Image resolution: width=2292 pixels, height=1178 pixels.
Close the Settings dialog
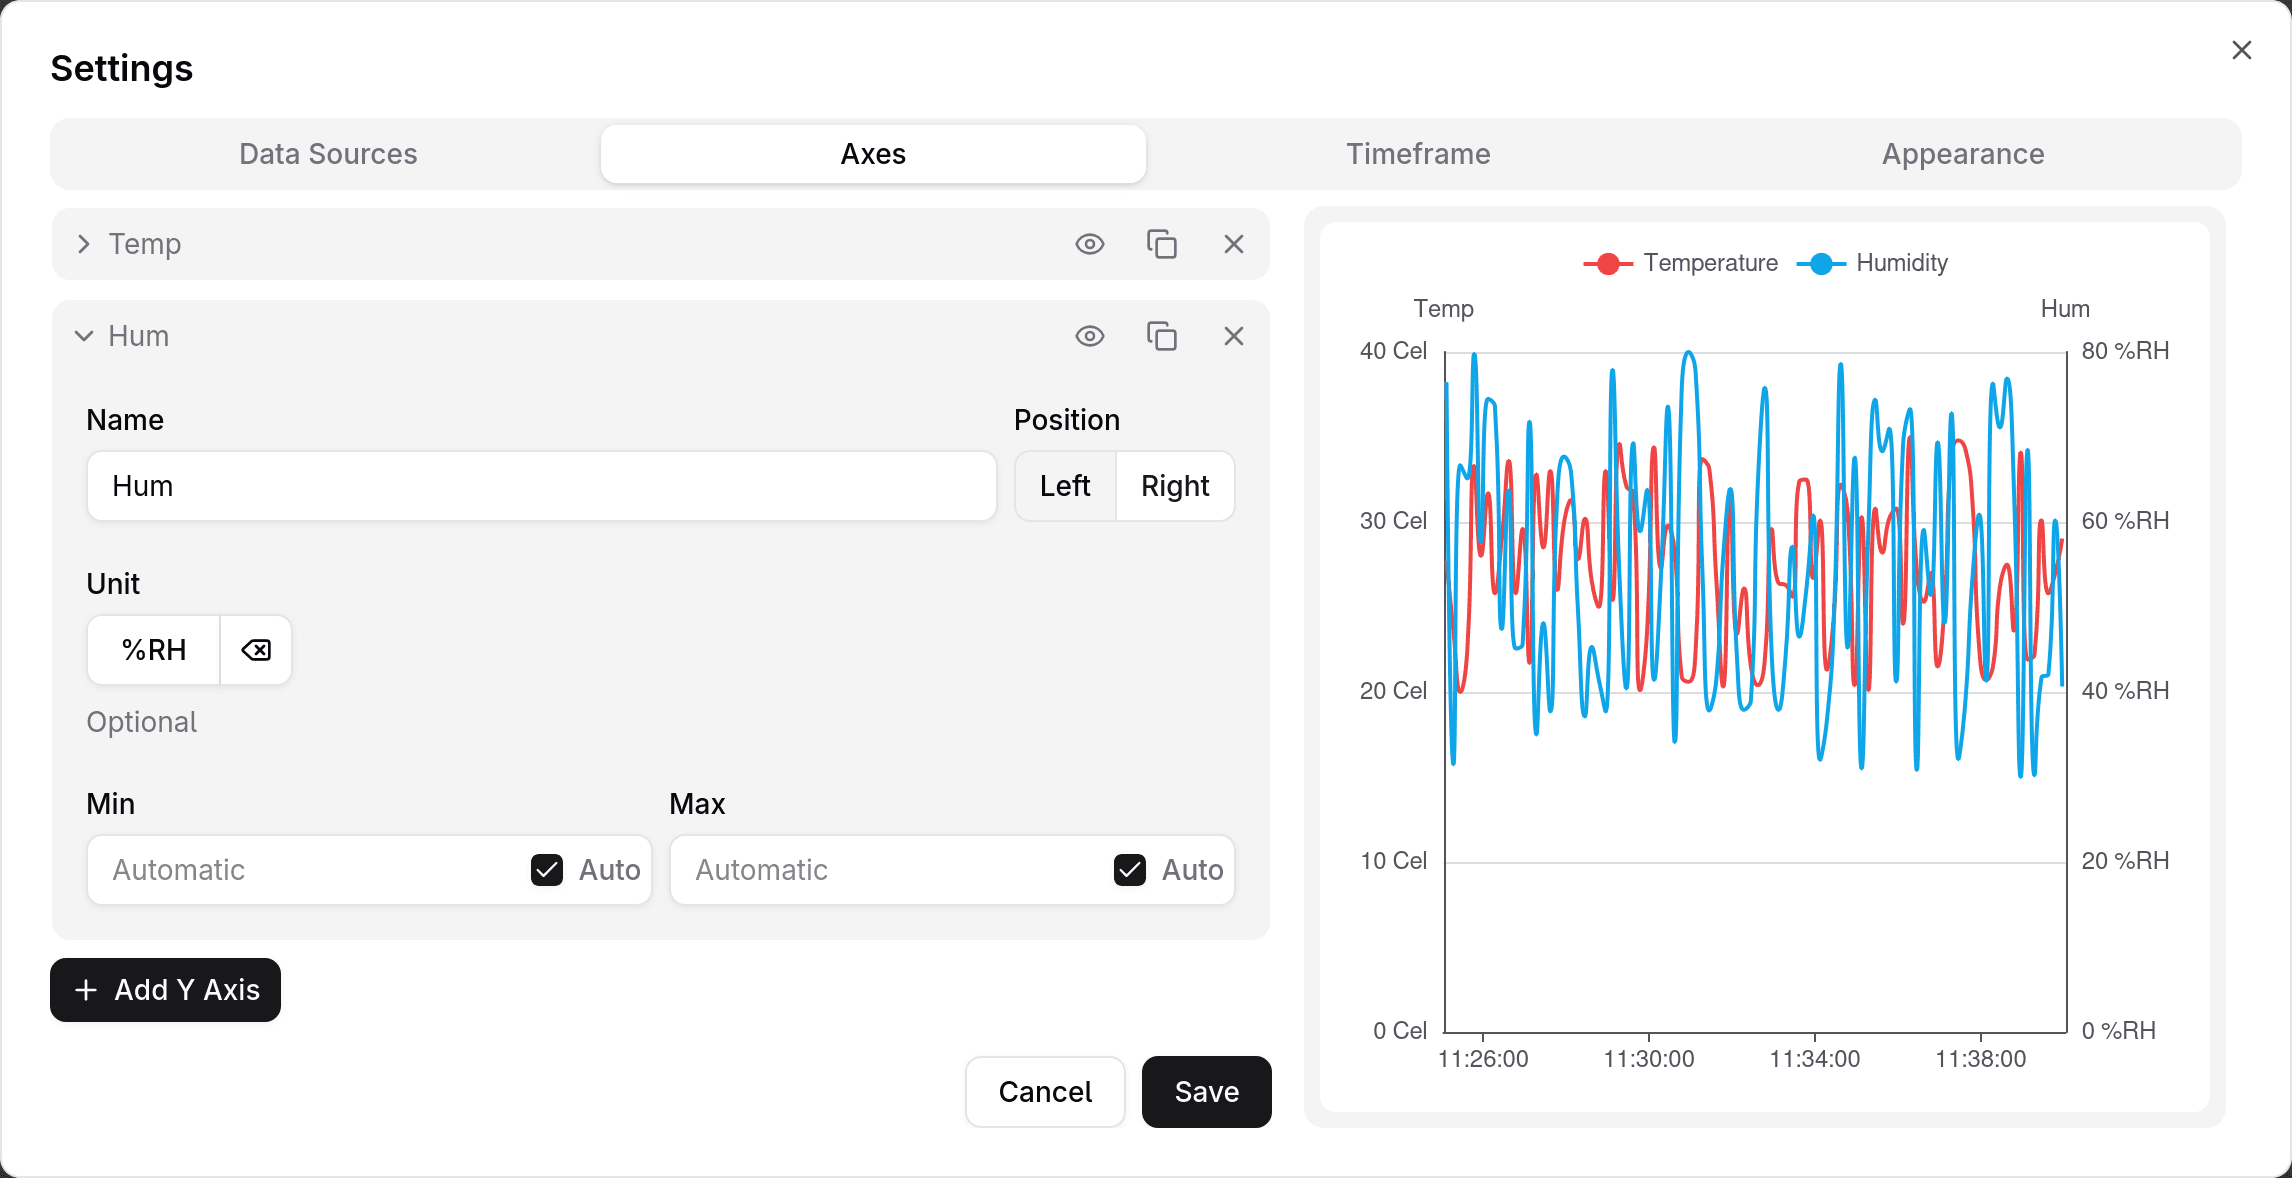click(x=2241, y=50)
